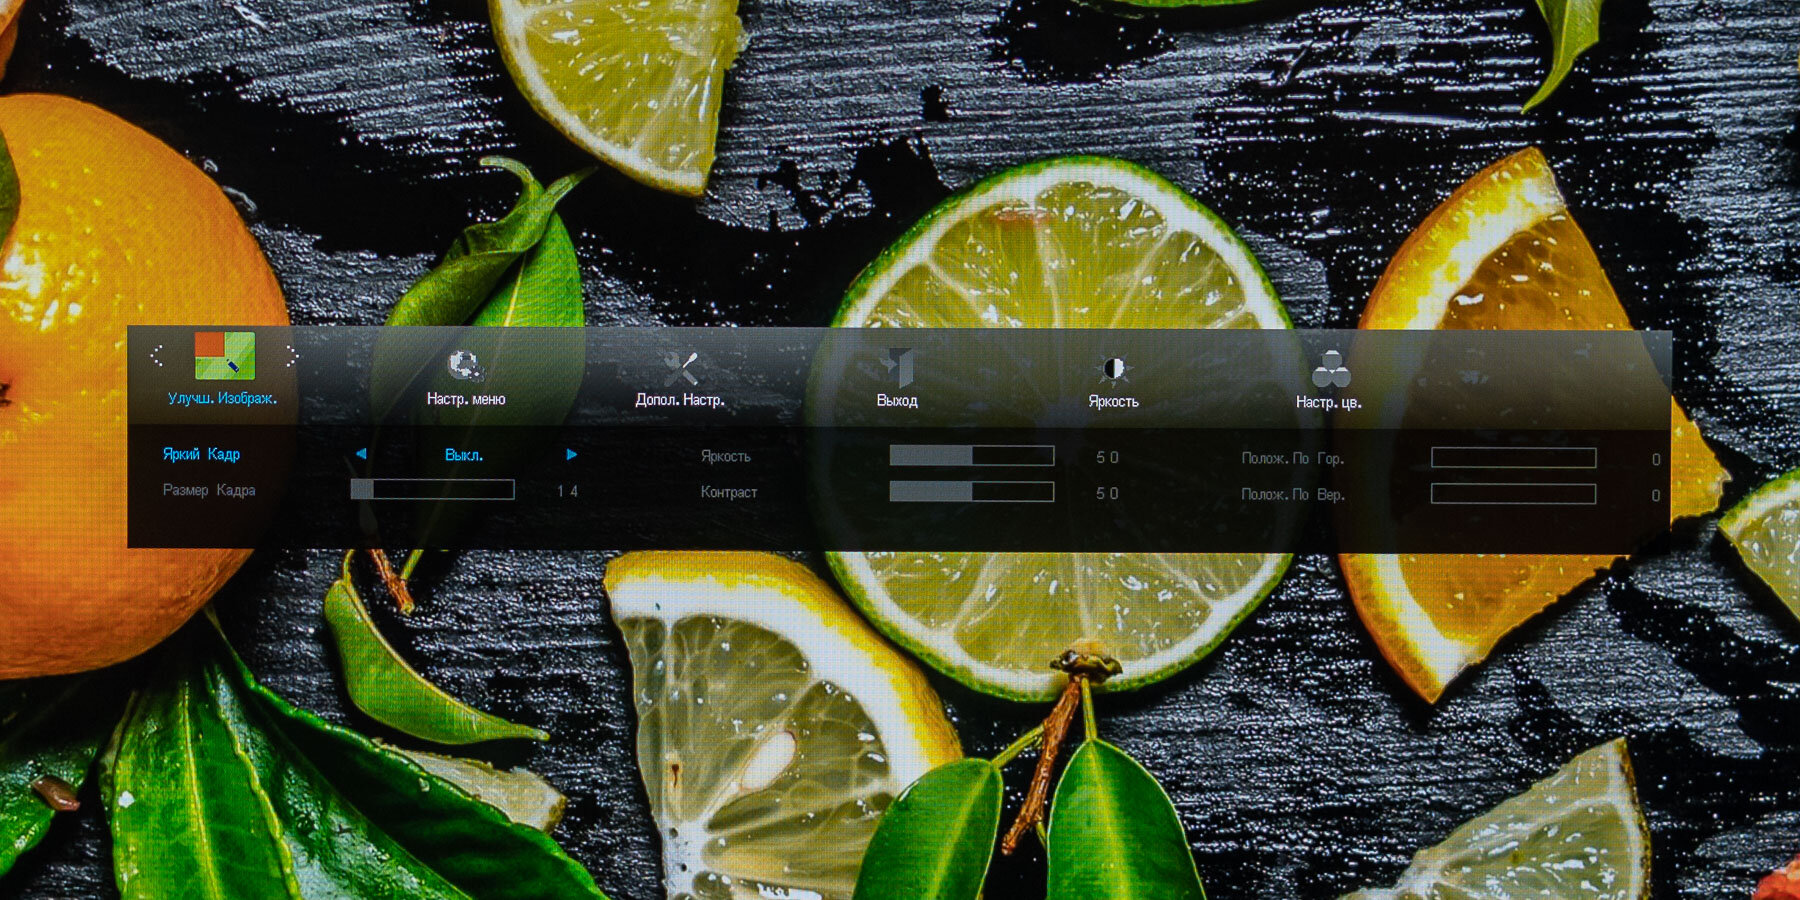This screenshot has width=1800, height=900.
Task: Click the Допол. Настр. label text
Action: pyautogui.click(x=680, y=400)
